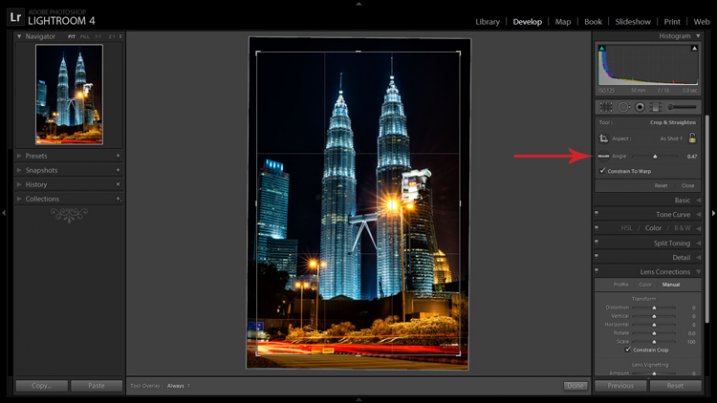
Task: Select the Crop Overlay tool icon
Action: click(605, 106)
